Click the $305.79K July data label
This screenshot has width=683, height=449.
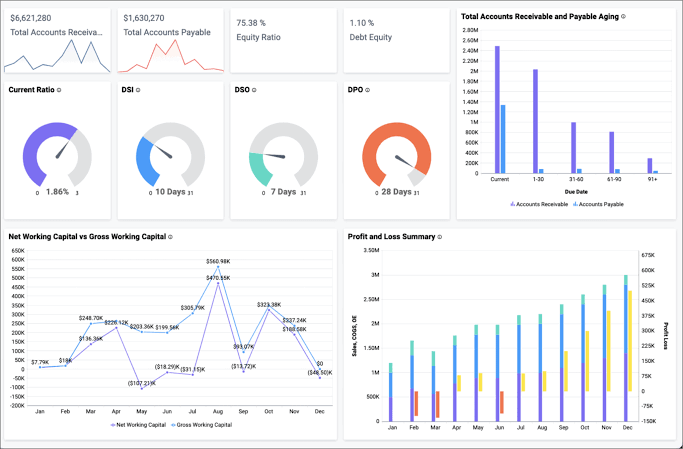point(193,308)
